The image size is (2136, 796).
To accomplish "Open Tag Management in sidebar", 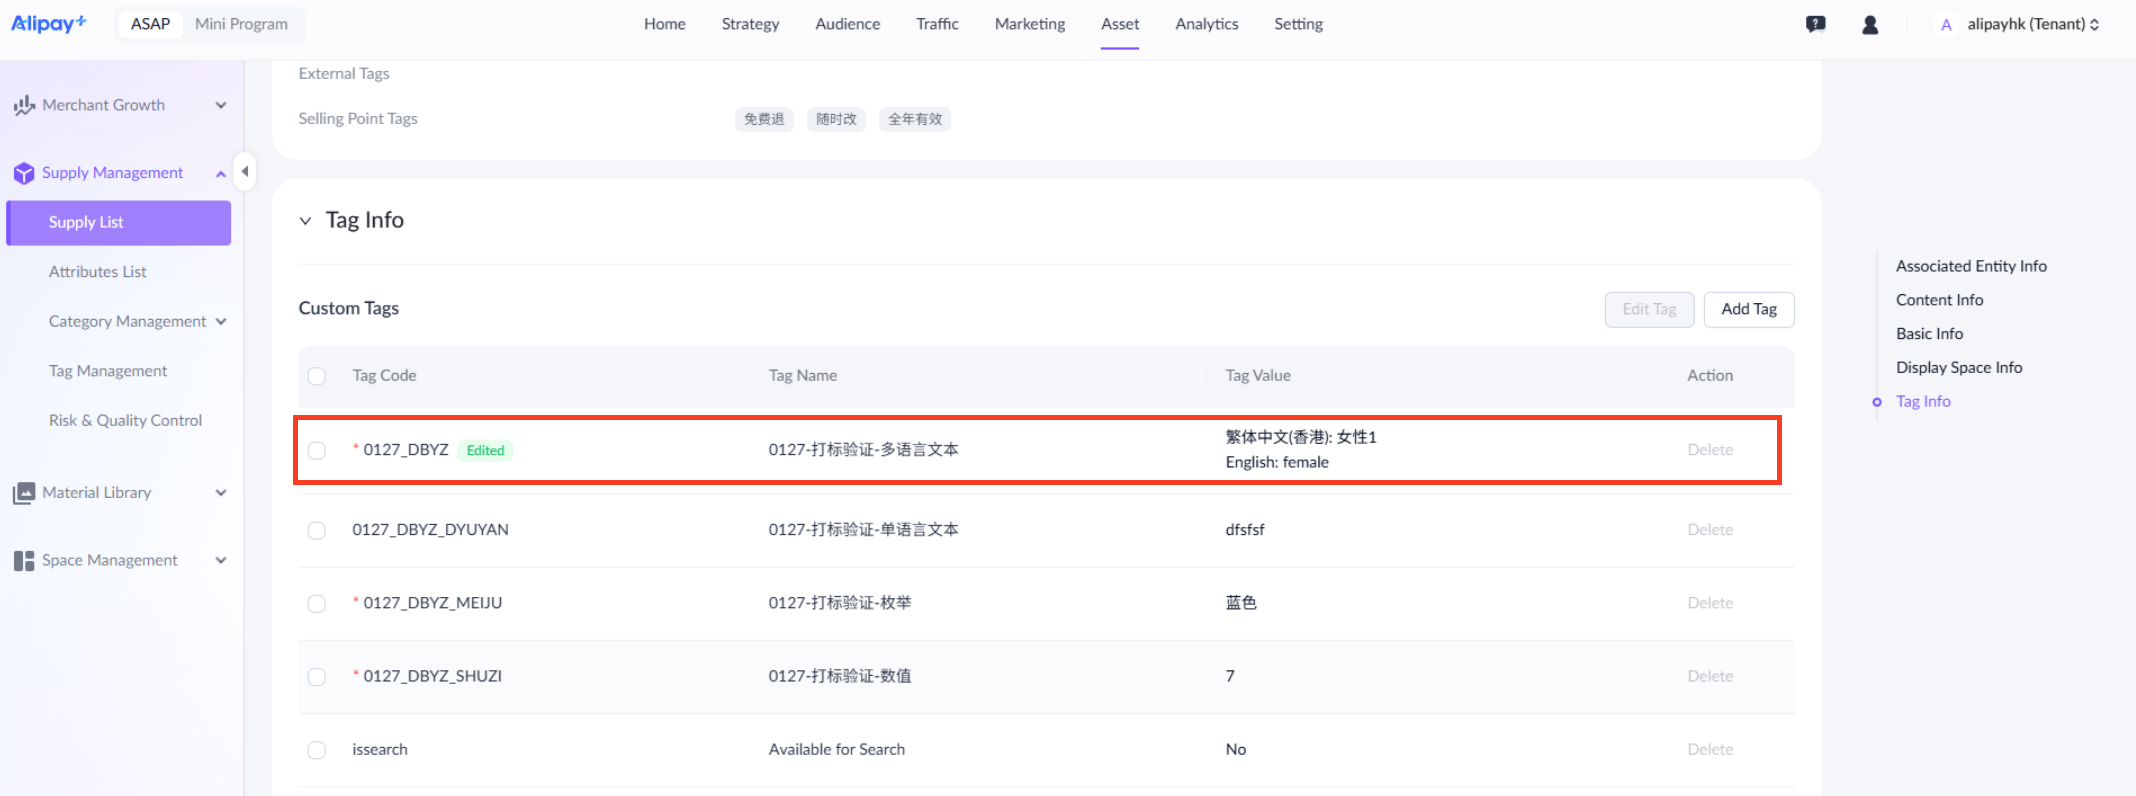I will click(x=108, y=371).
